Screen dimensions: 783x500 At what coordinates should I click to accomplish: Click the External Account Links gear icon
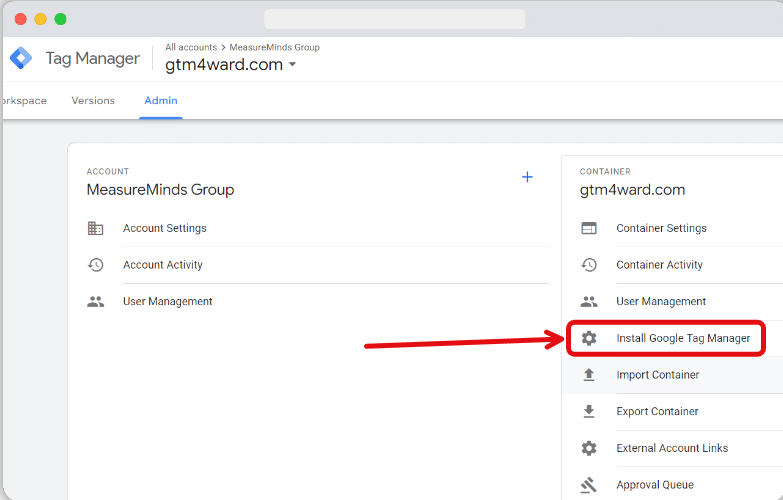[x=589, y=448]
